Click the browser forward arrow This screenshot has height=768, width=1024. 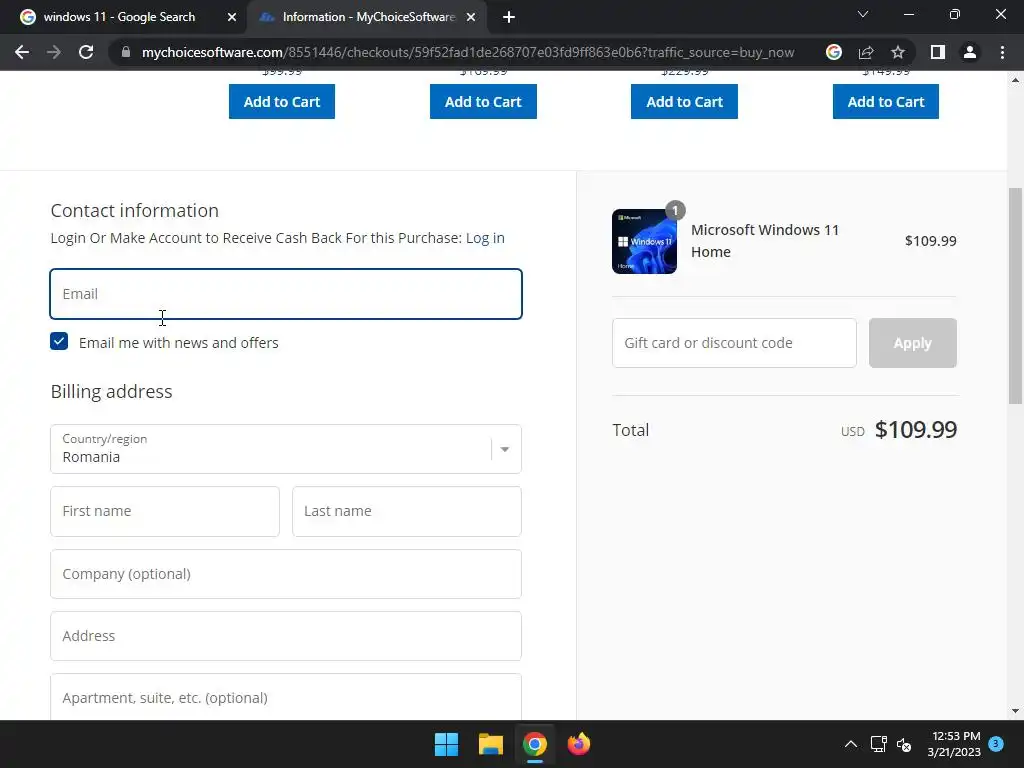click(x=54, y=52)
